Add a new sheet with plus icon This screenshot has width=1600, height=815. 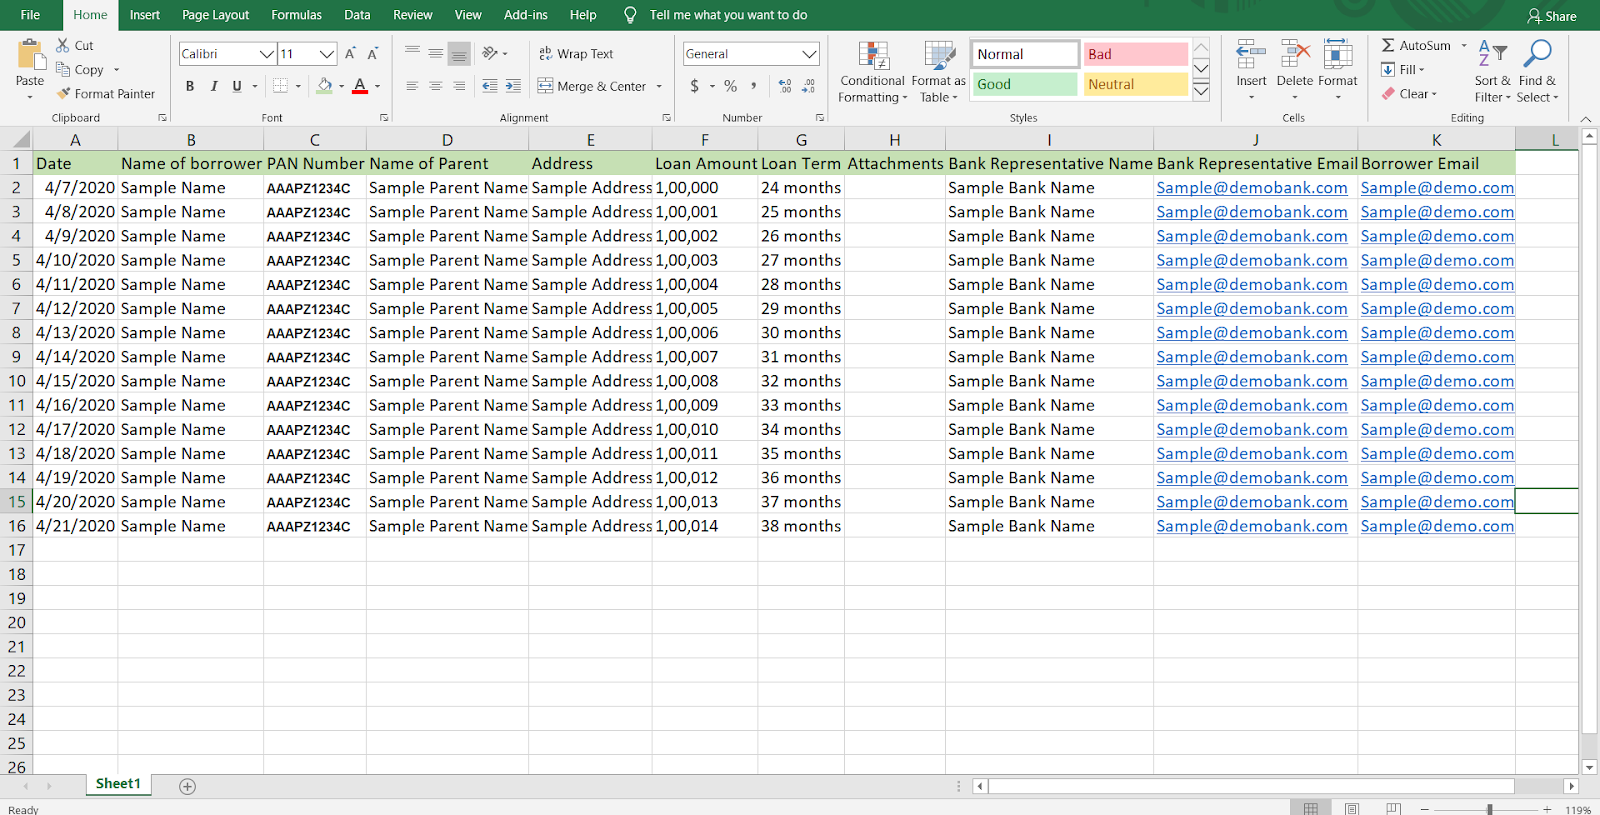point(187,786)
